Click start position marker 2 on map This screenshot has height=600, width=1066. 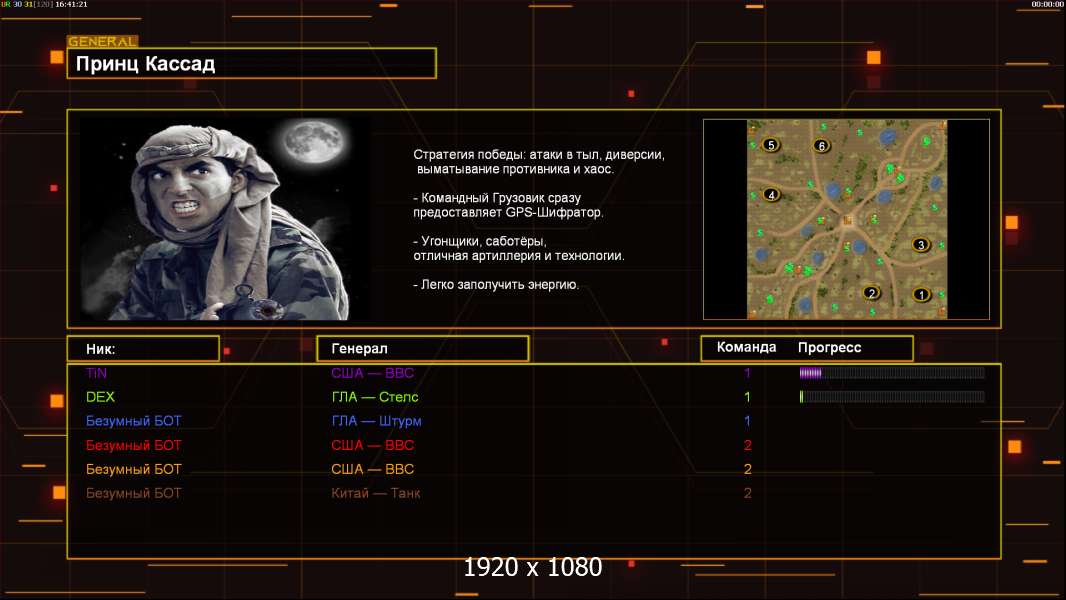click(x=871, y=292)
